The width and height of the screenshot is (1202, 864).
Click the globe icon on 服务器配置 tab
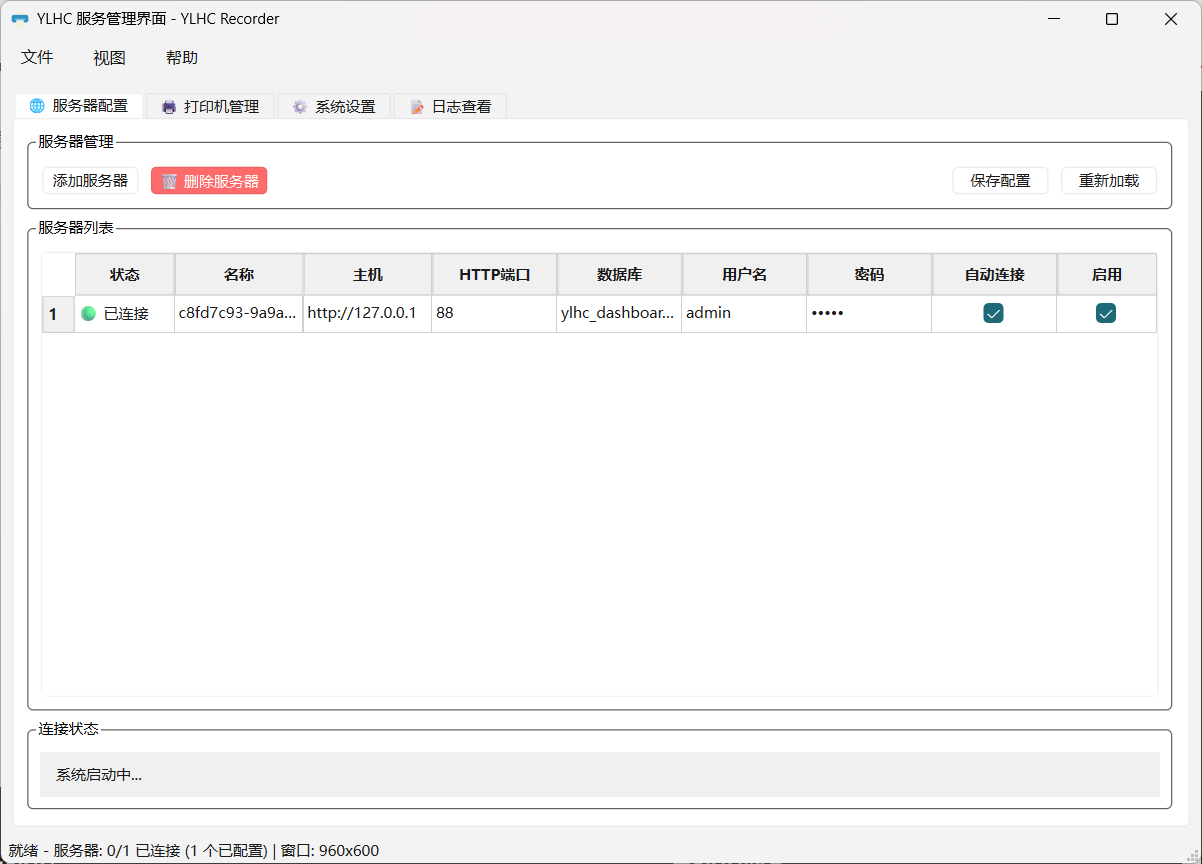pyautogui.click(x=37, y=106)
